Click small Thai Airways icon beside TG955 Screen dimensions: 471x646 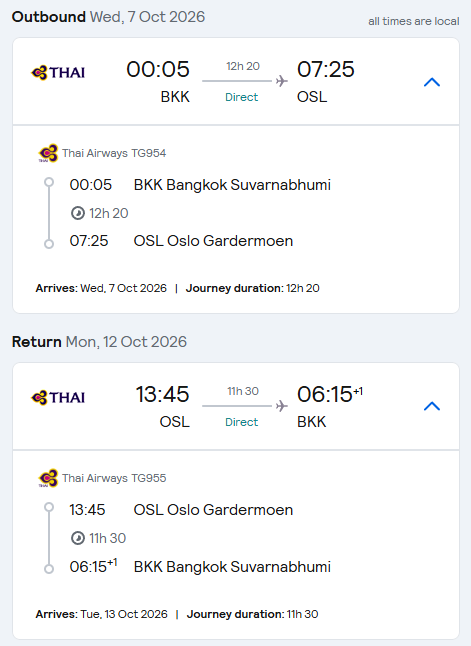[x=49, y=478]
